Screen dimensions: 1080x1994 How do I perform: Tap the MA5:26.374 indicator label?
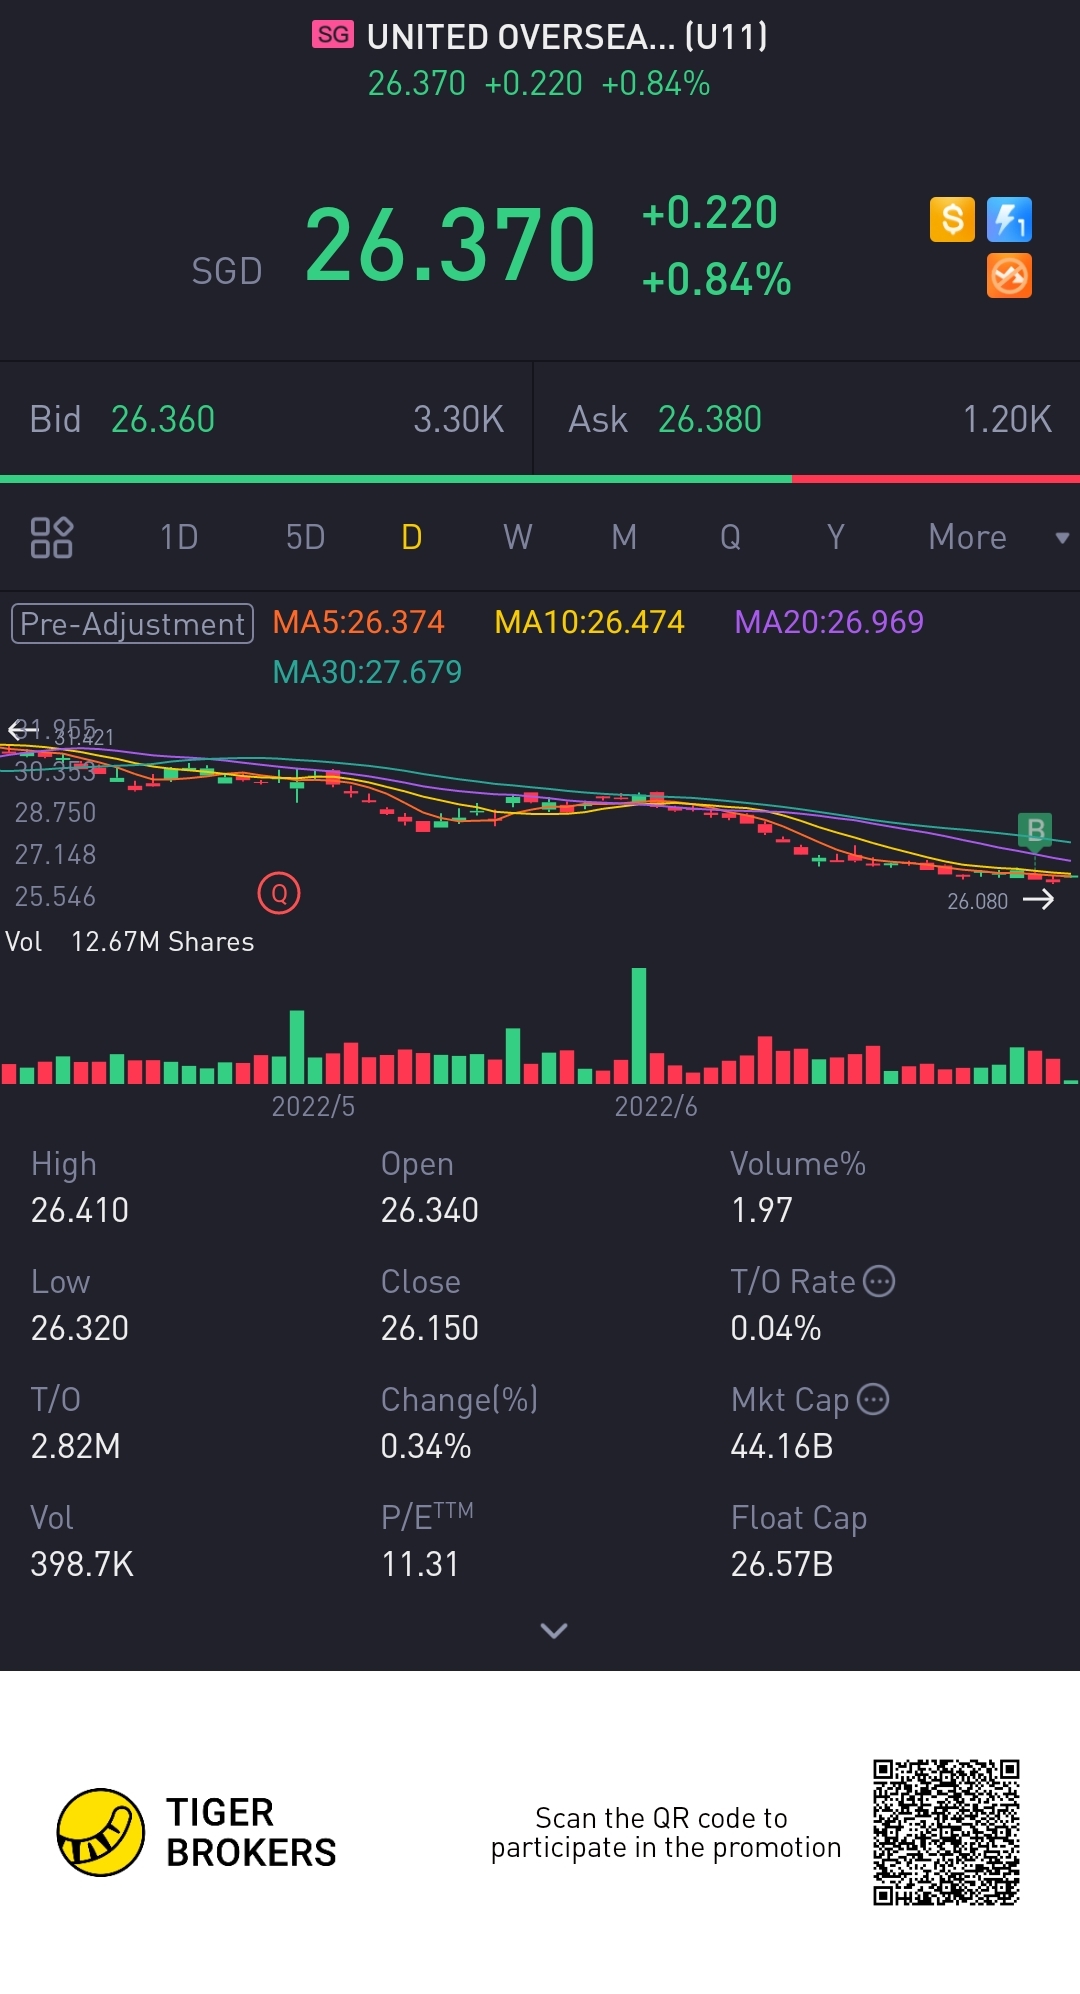[x=358, y=622]
